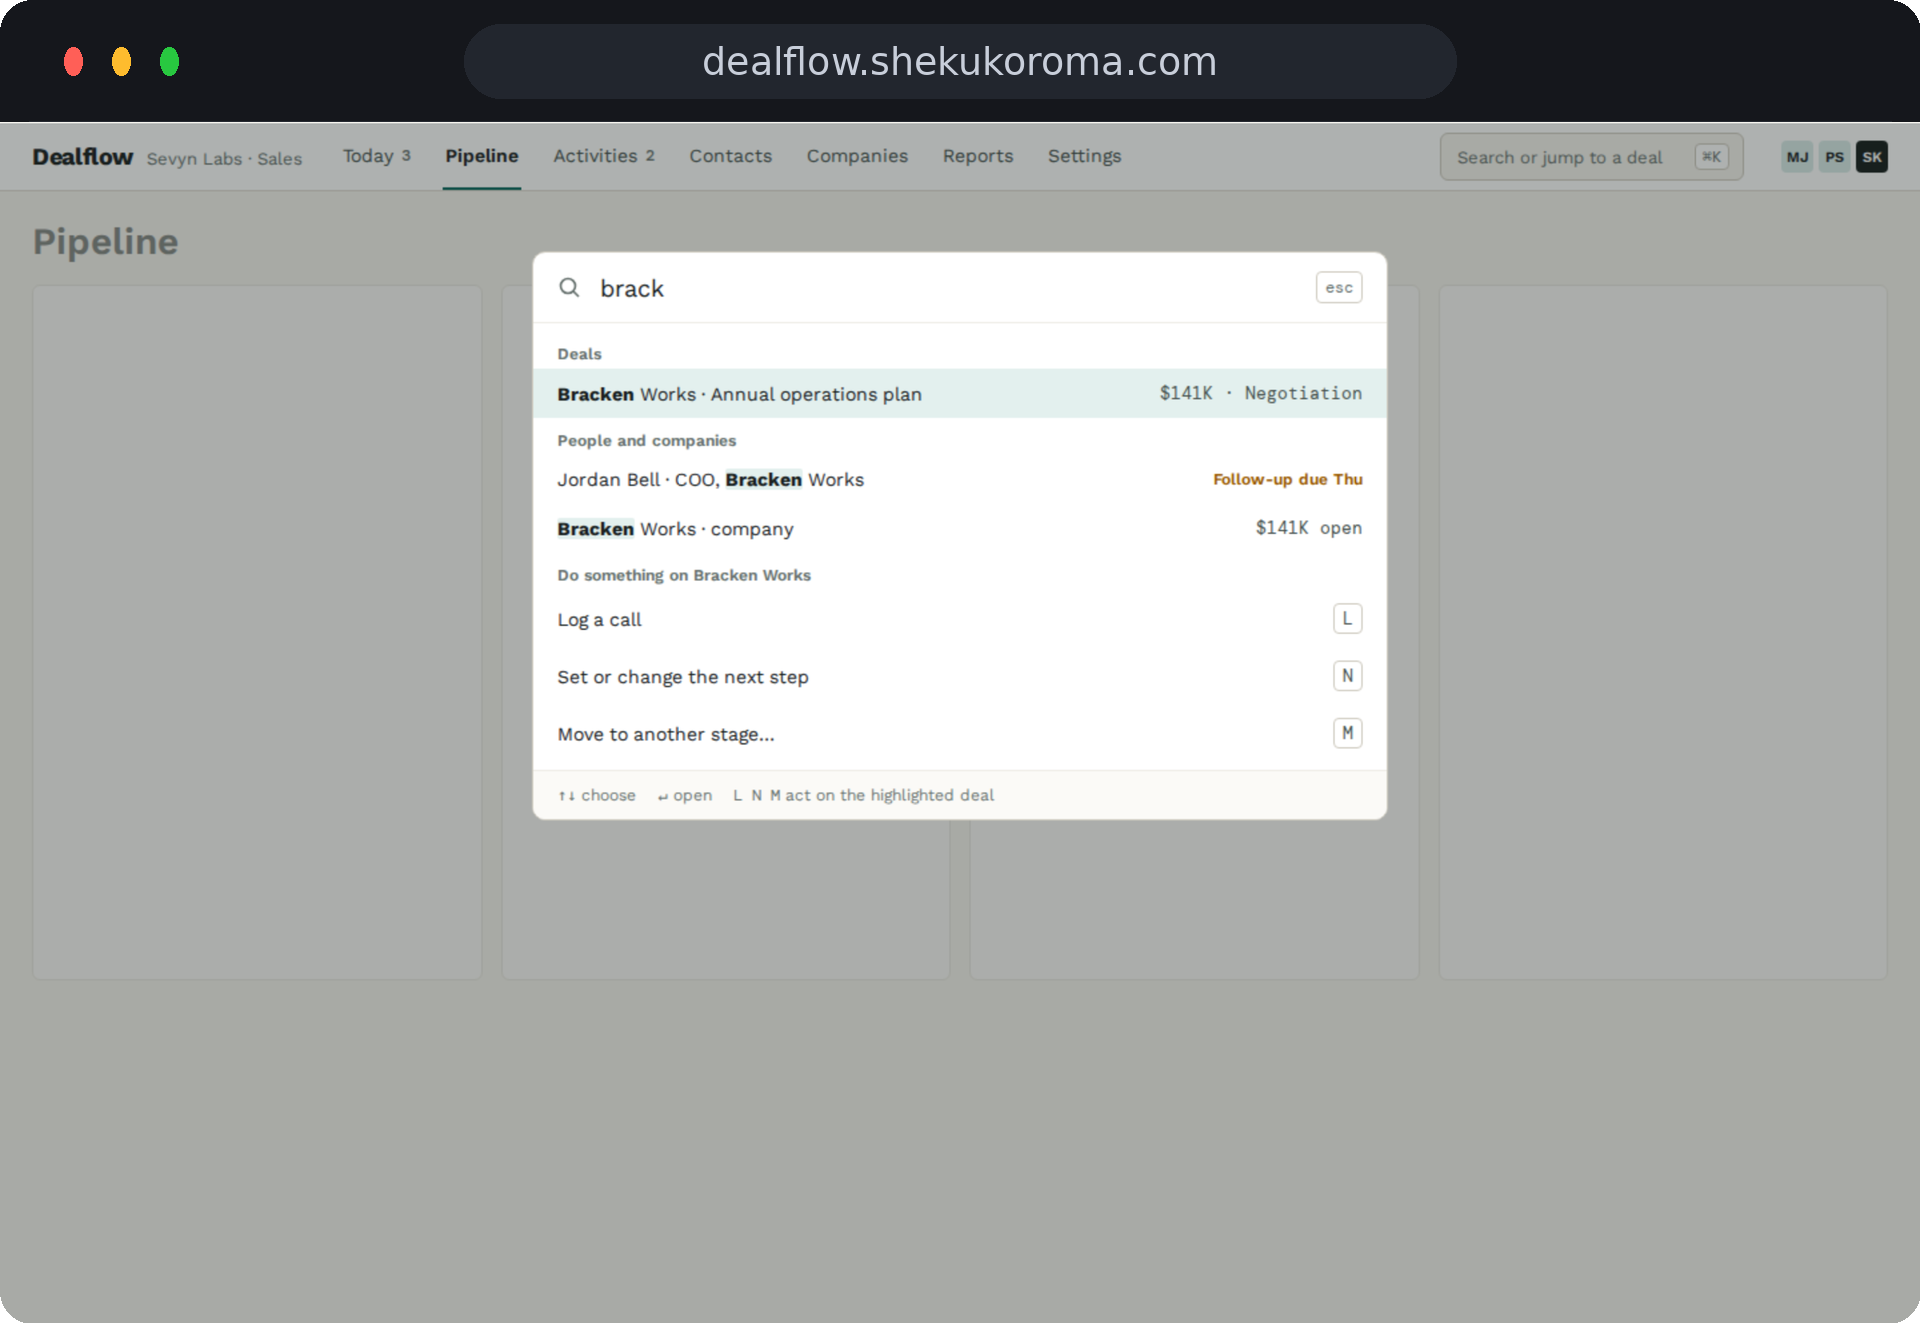
Task: Click the M shortcut key badge
Action: point(1347,733)
